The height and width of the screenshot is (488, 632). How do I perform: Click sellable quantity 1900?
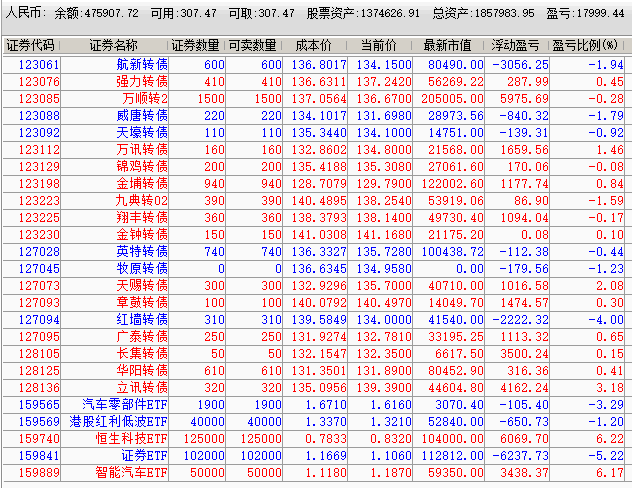click(x=268, y=405)
